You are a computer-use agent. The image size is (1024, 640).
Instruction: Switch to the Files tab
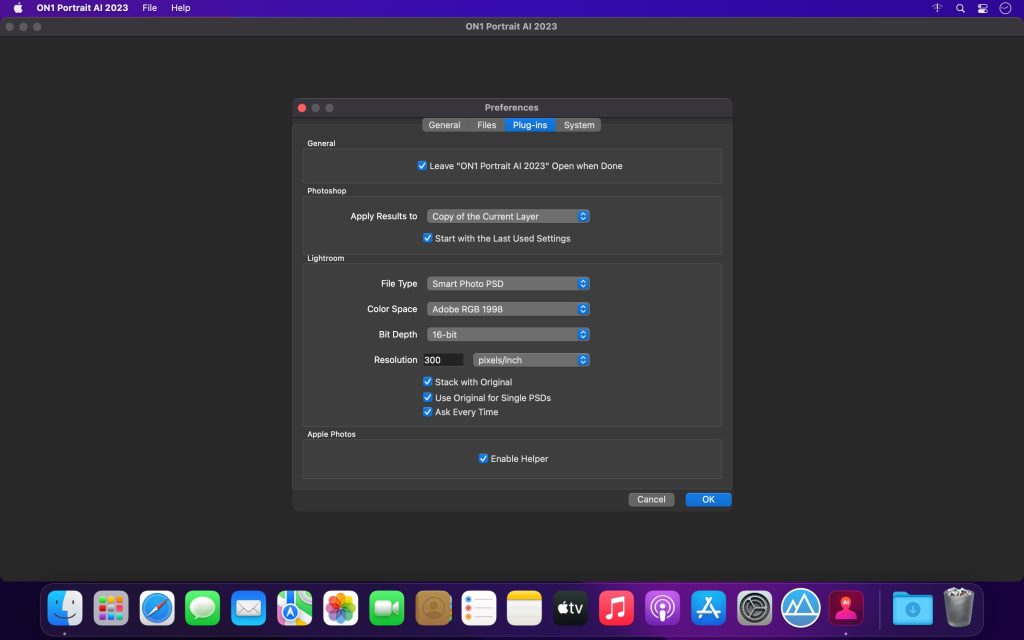pyautogui.click(x=487, y=125)
